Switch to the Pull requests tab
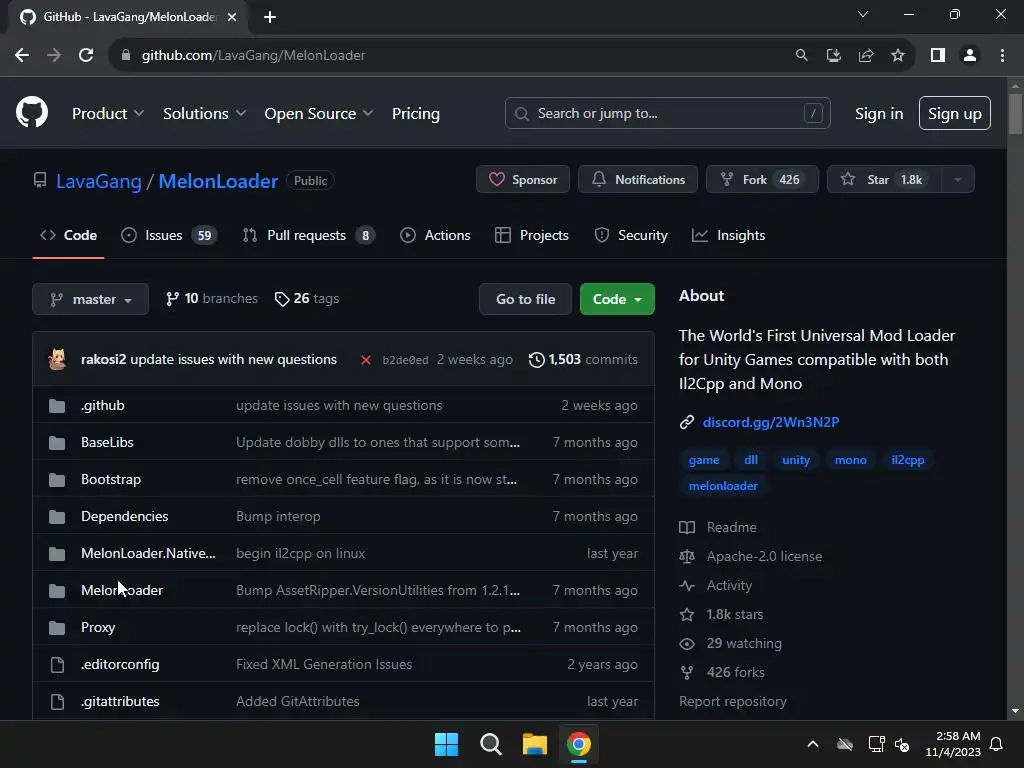Screen dimensions: 1024x768 click(308, 236)
